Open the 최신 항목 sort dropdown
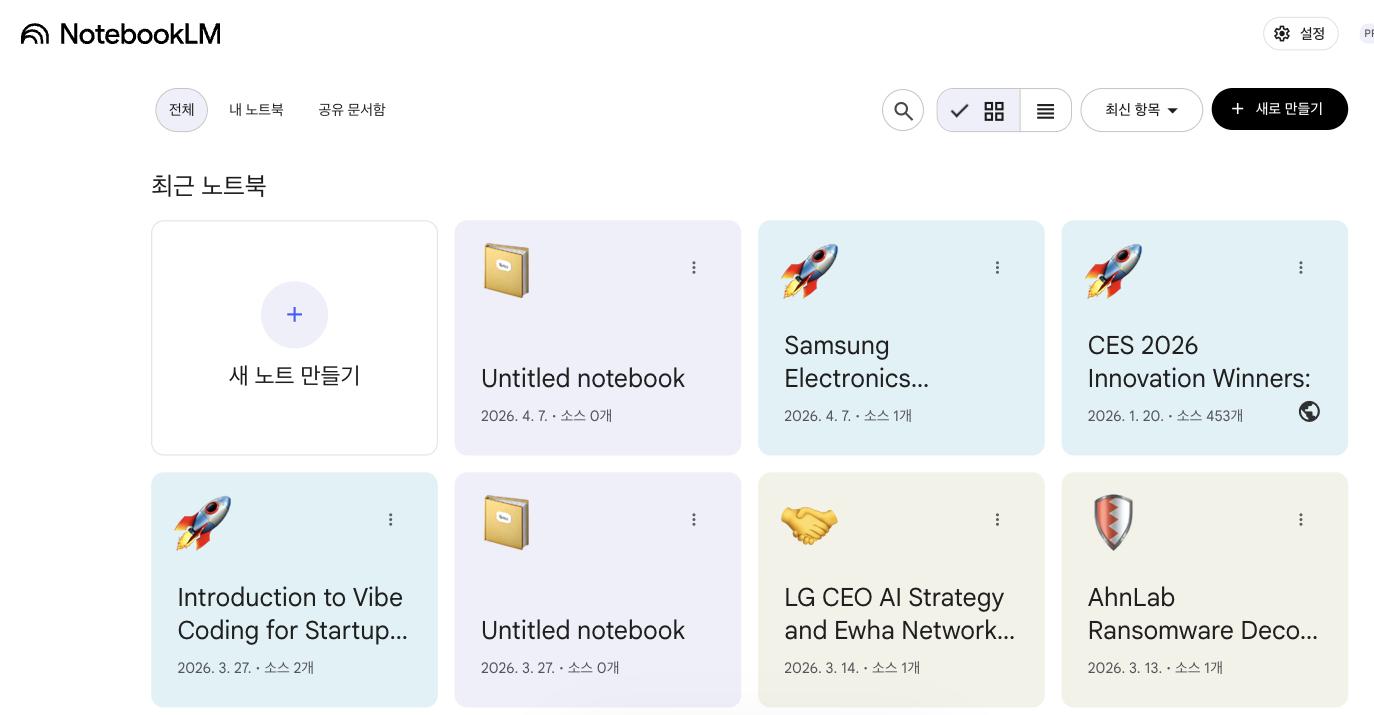1374x715 pixels. [x=1141, y=110]
